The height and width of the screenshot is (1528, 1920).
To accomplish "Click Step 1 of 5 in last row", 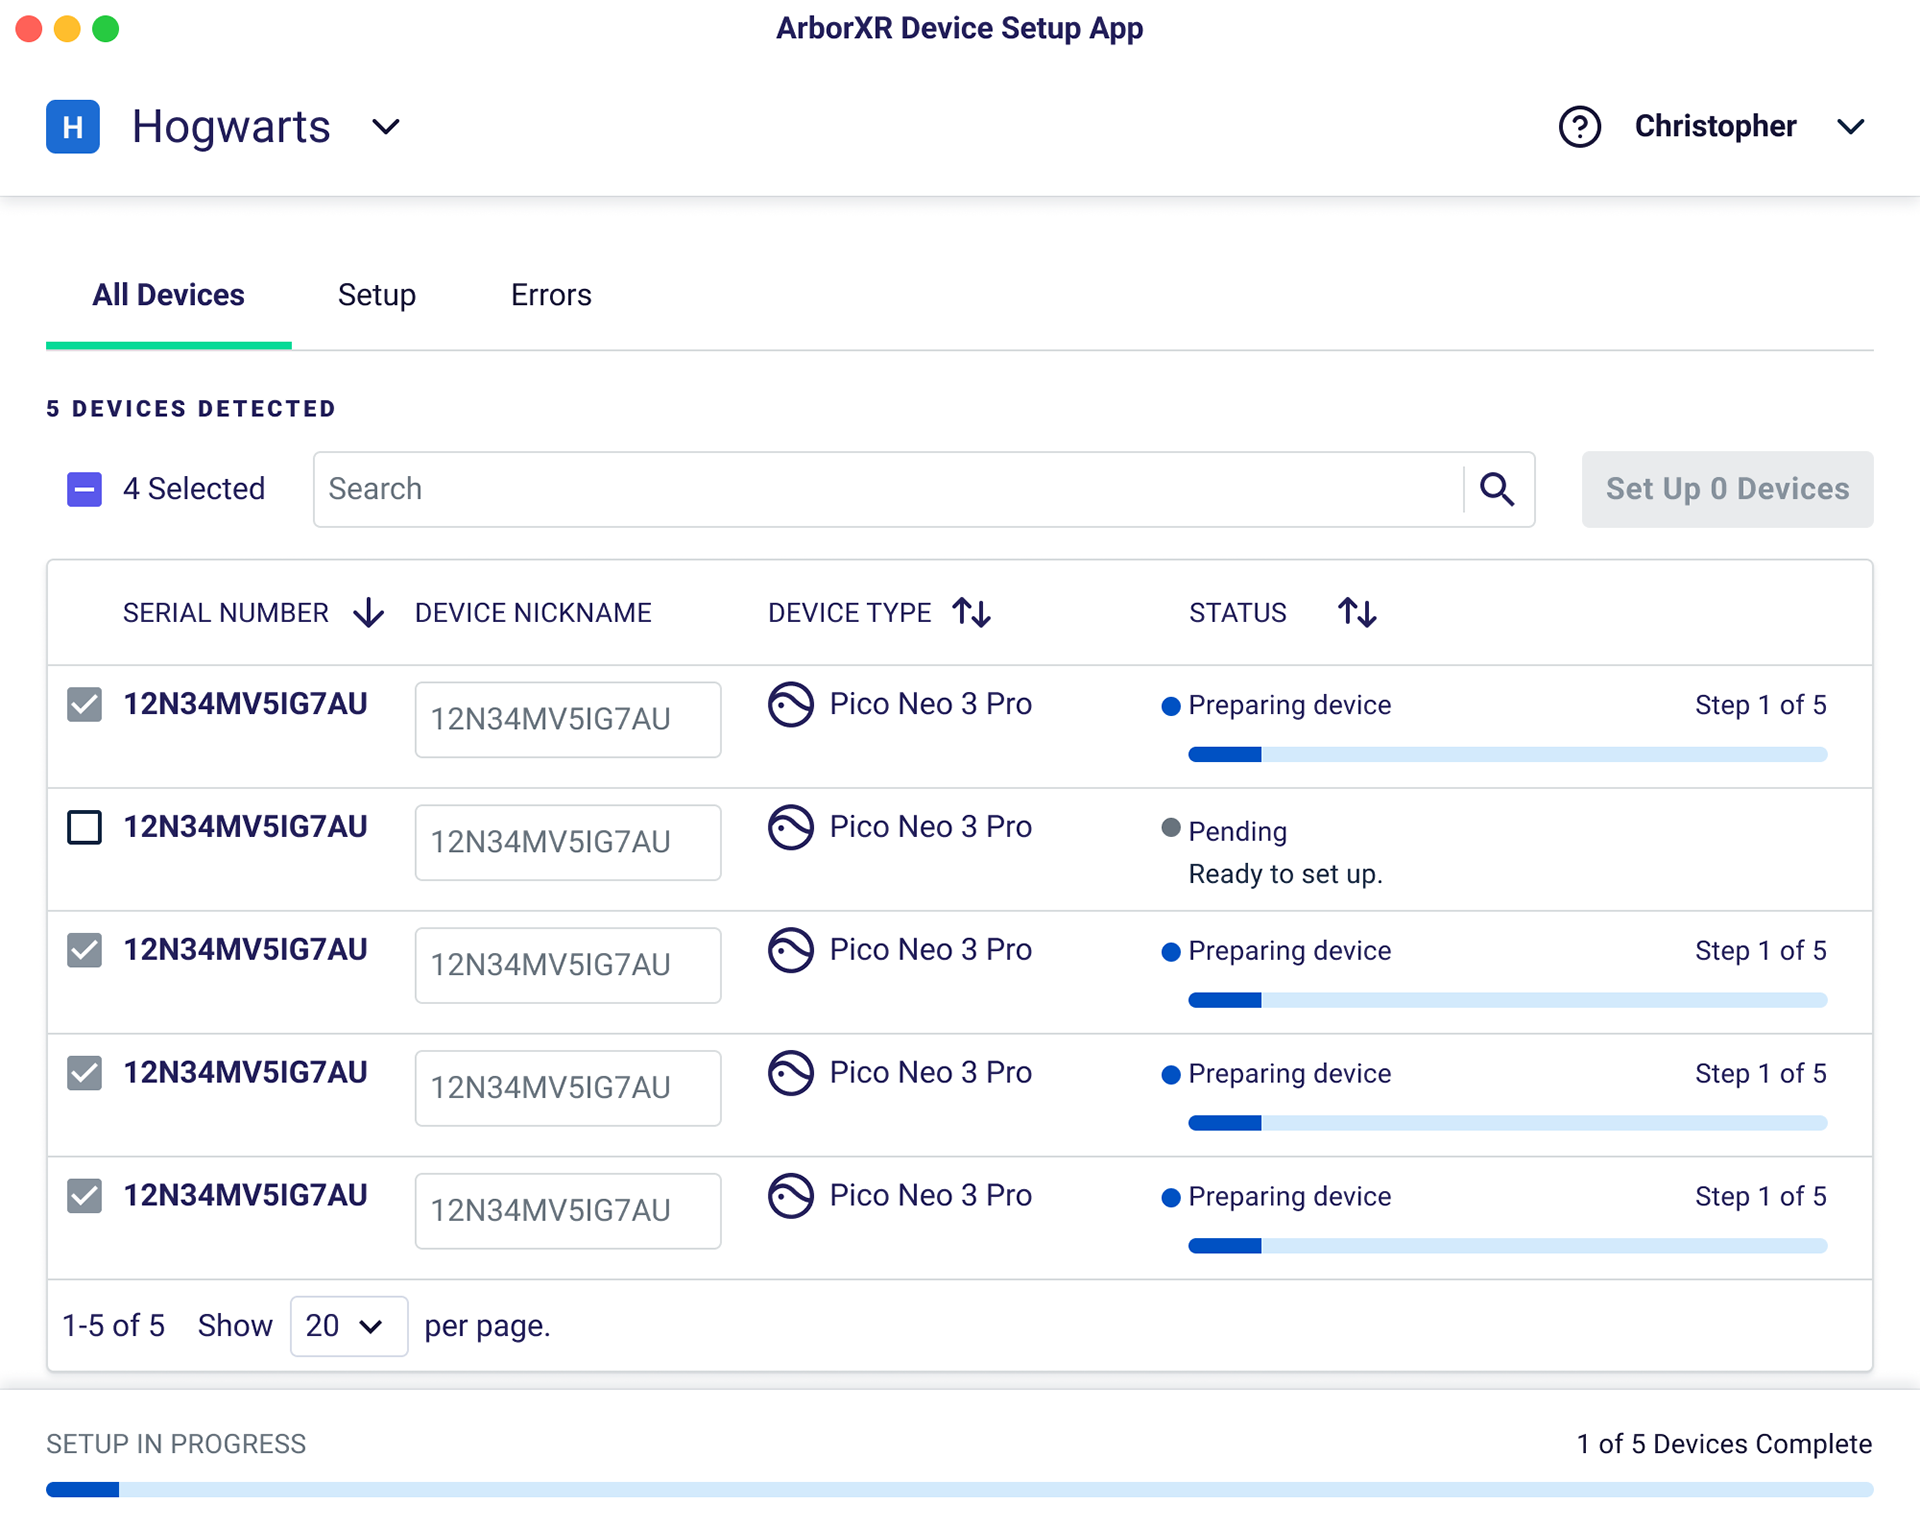I will tap(1761, 1197).
